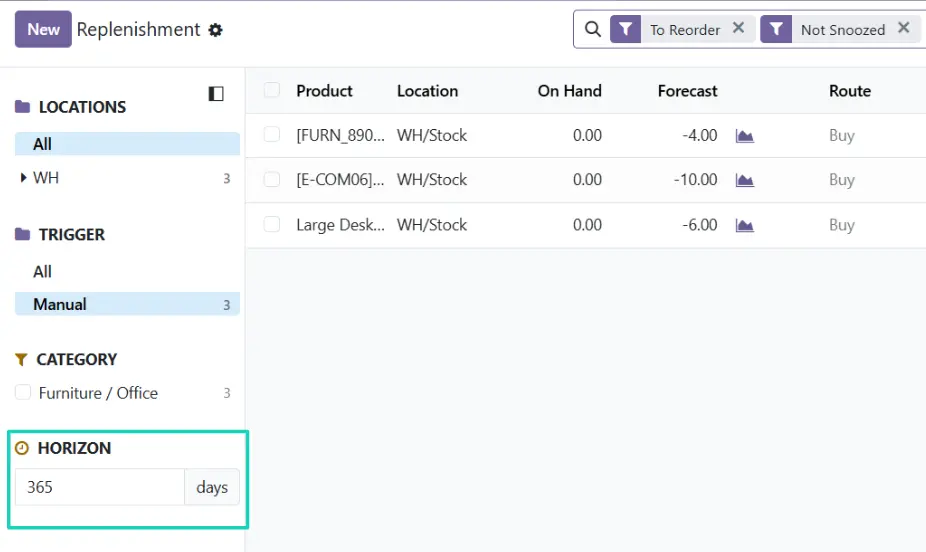Click the [E-COM06]... product cell
Image resolution: width=926 pixels, height=552 pixels.
click(340, 179)
